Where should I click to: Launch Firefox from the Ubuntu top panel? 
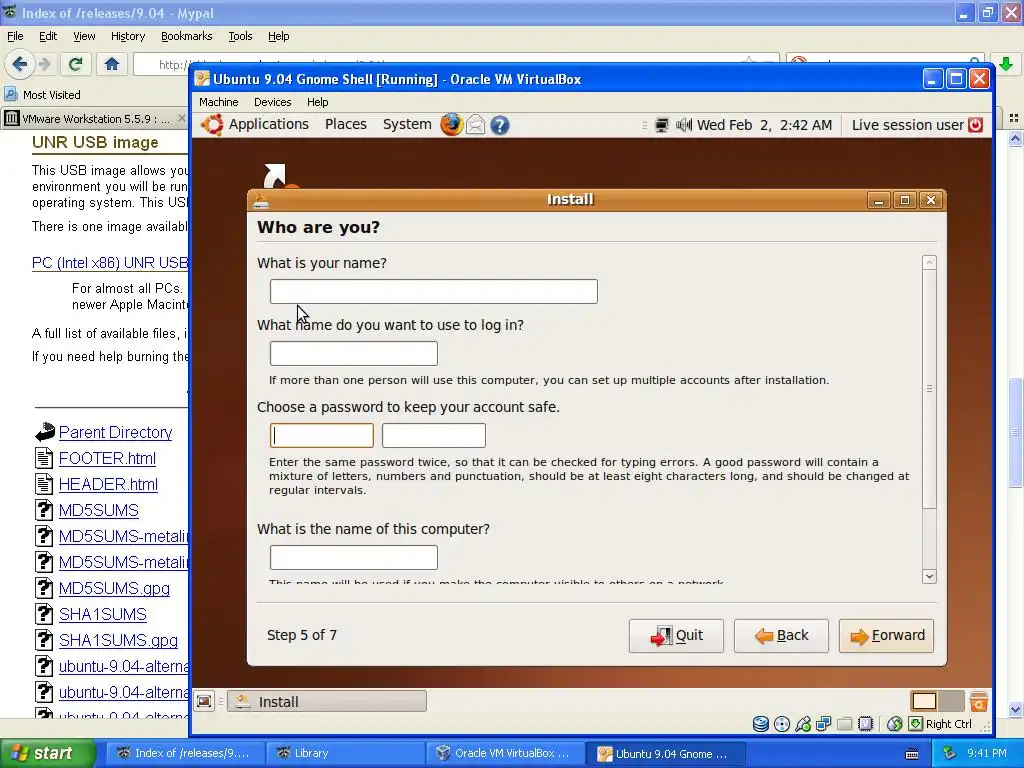pos(451,124)
